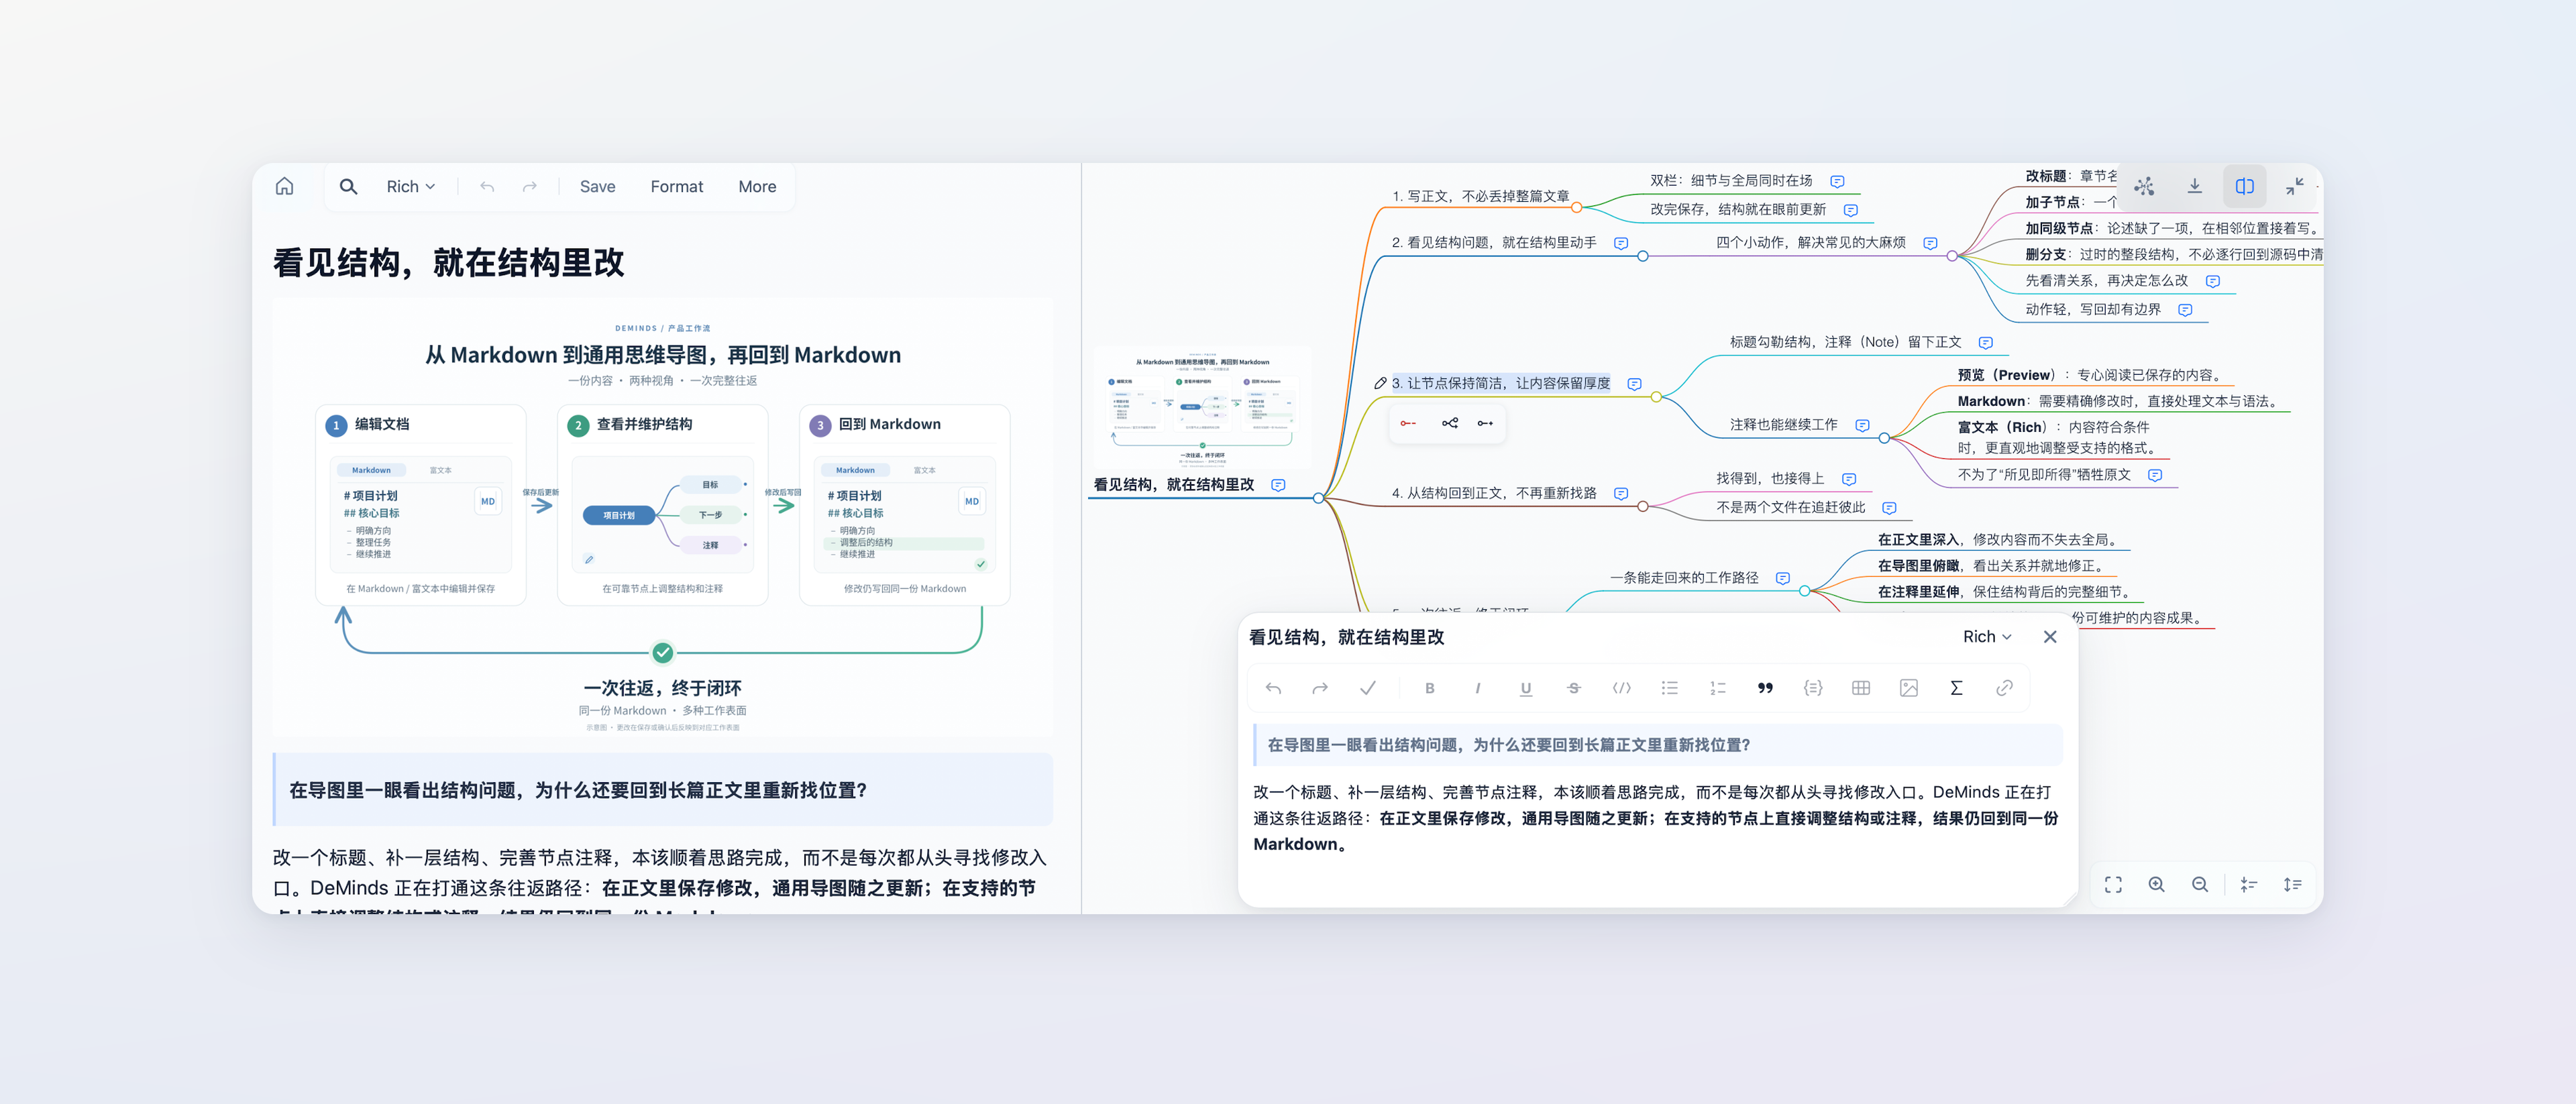Collapse node 4 从结构回到正文 branch circle
This screenshot has width=2576, height=1104.
click(x=1643, y=506)
